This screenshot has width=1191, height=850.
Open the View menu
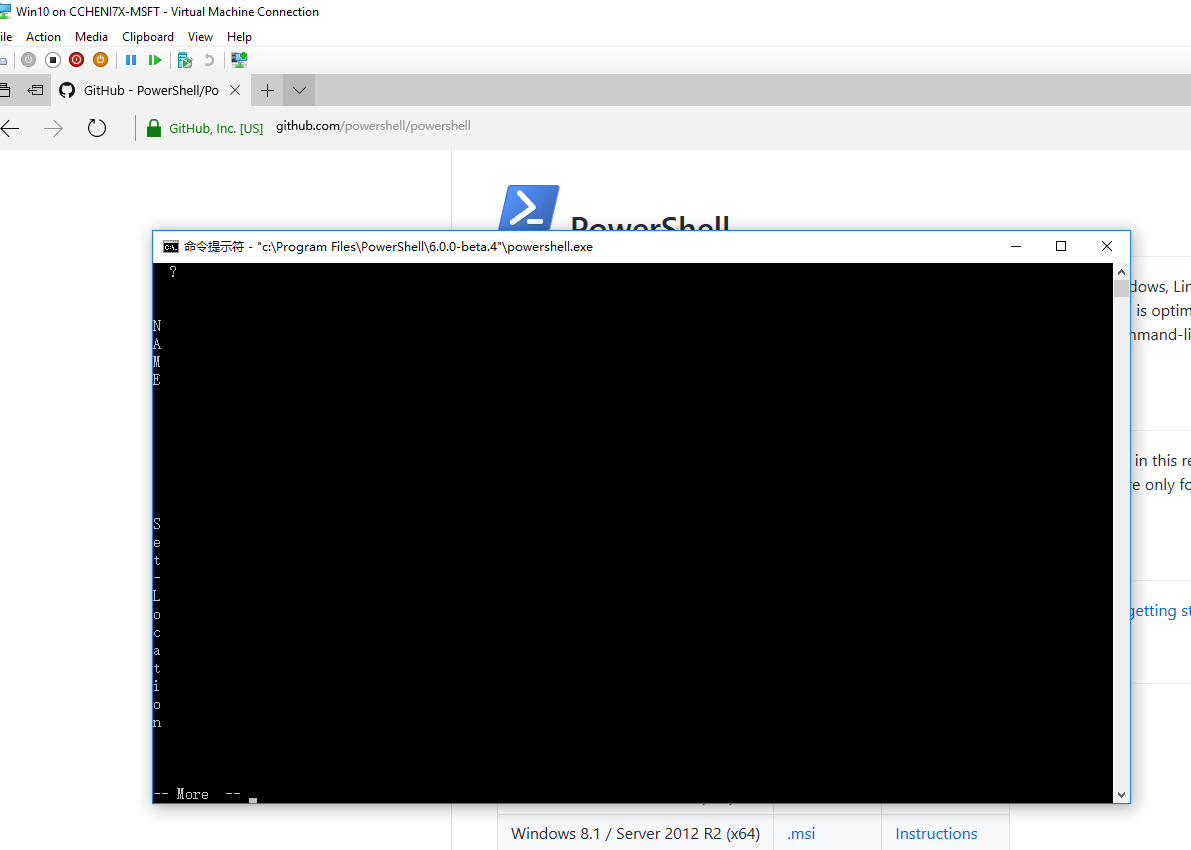(201, 36)
